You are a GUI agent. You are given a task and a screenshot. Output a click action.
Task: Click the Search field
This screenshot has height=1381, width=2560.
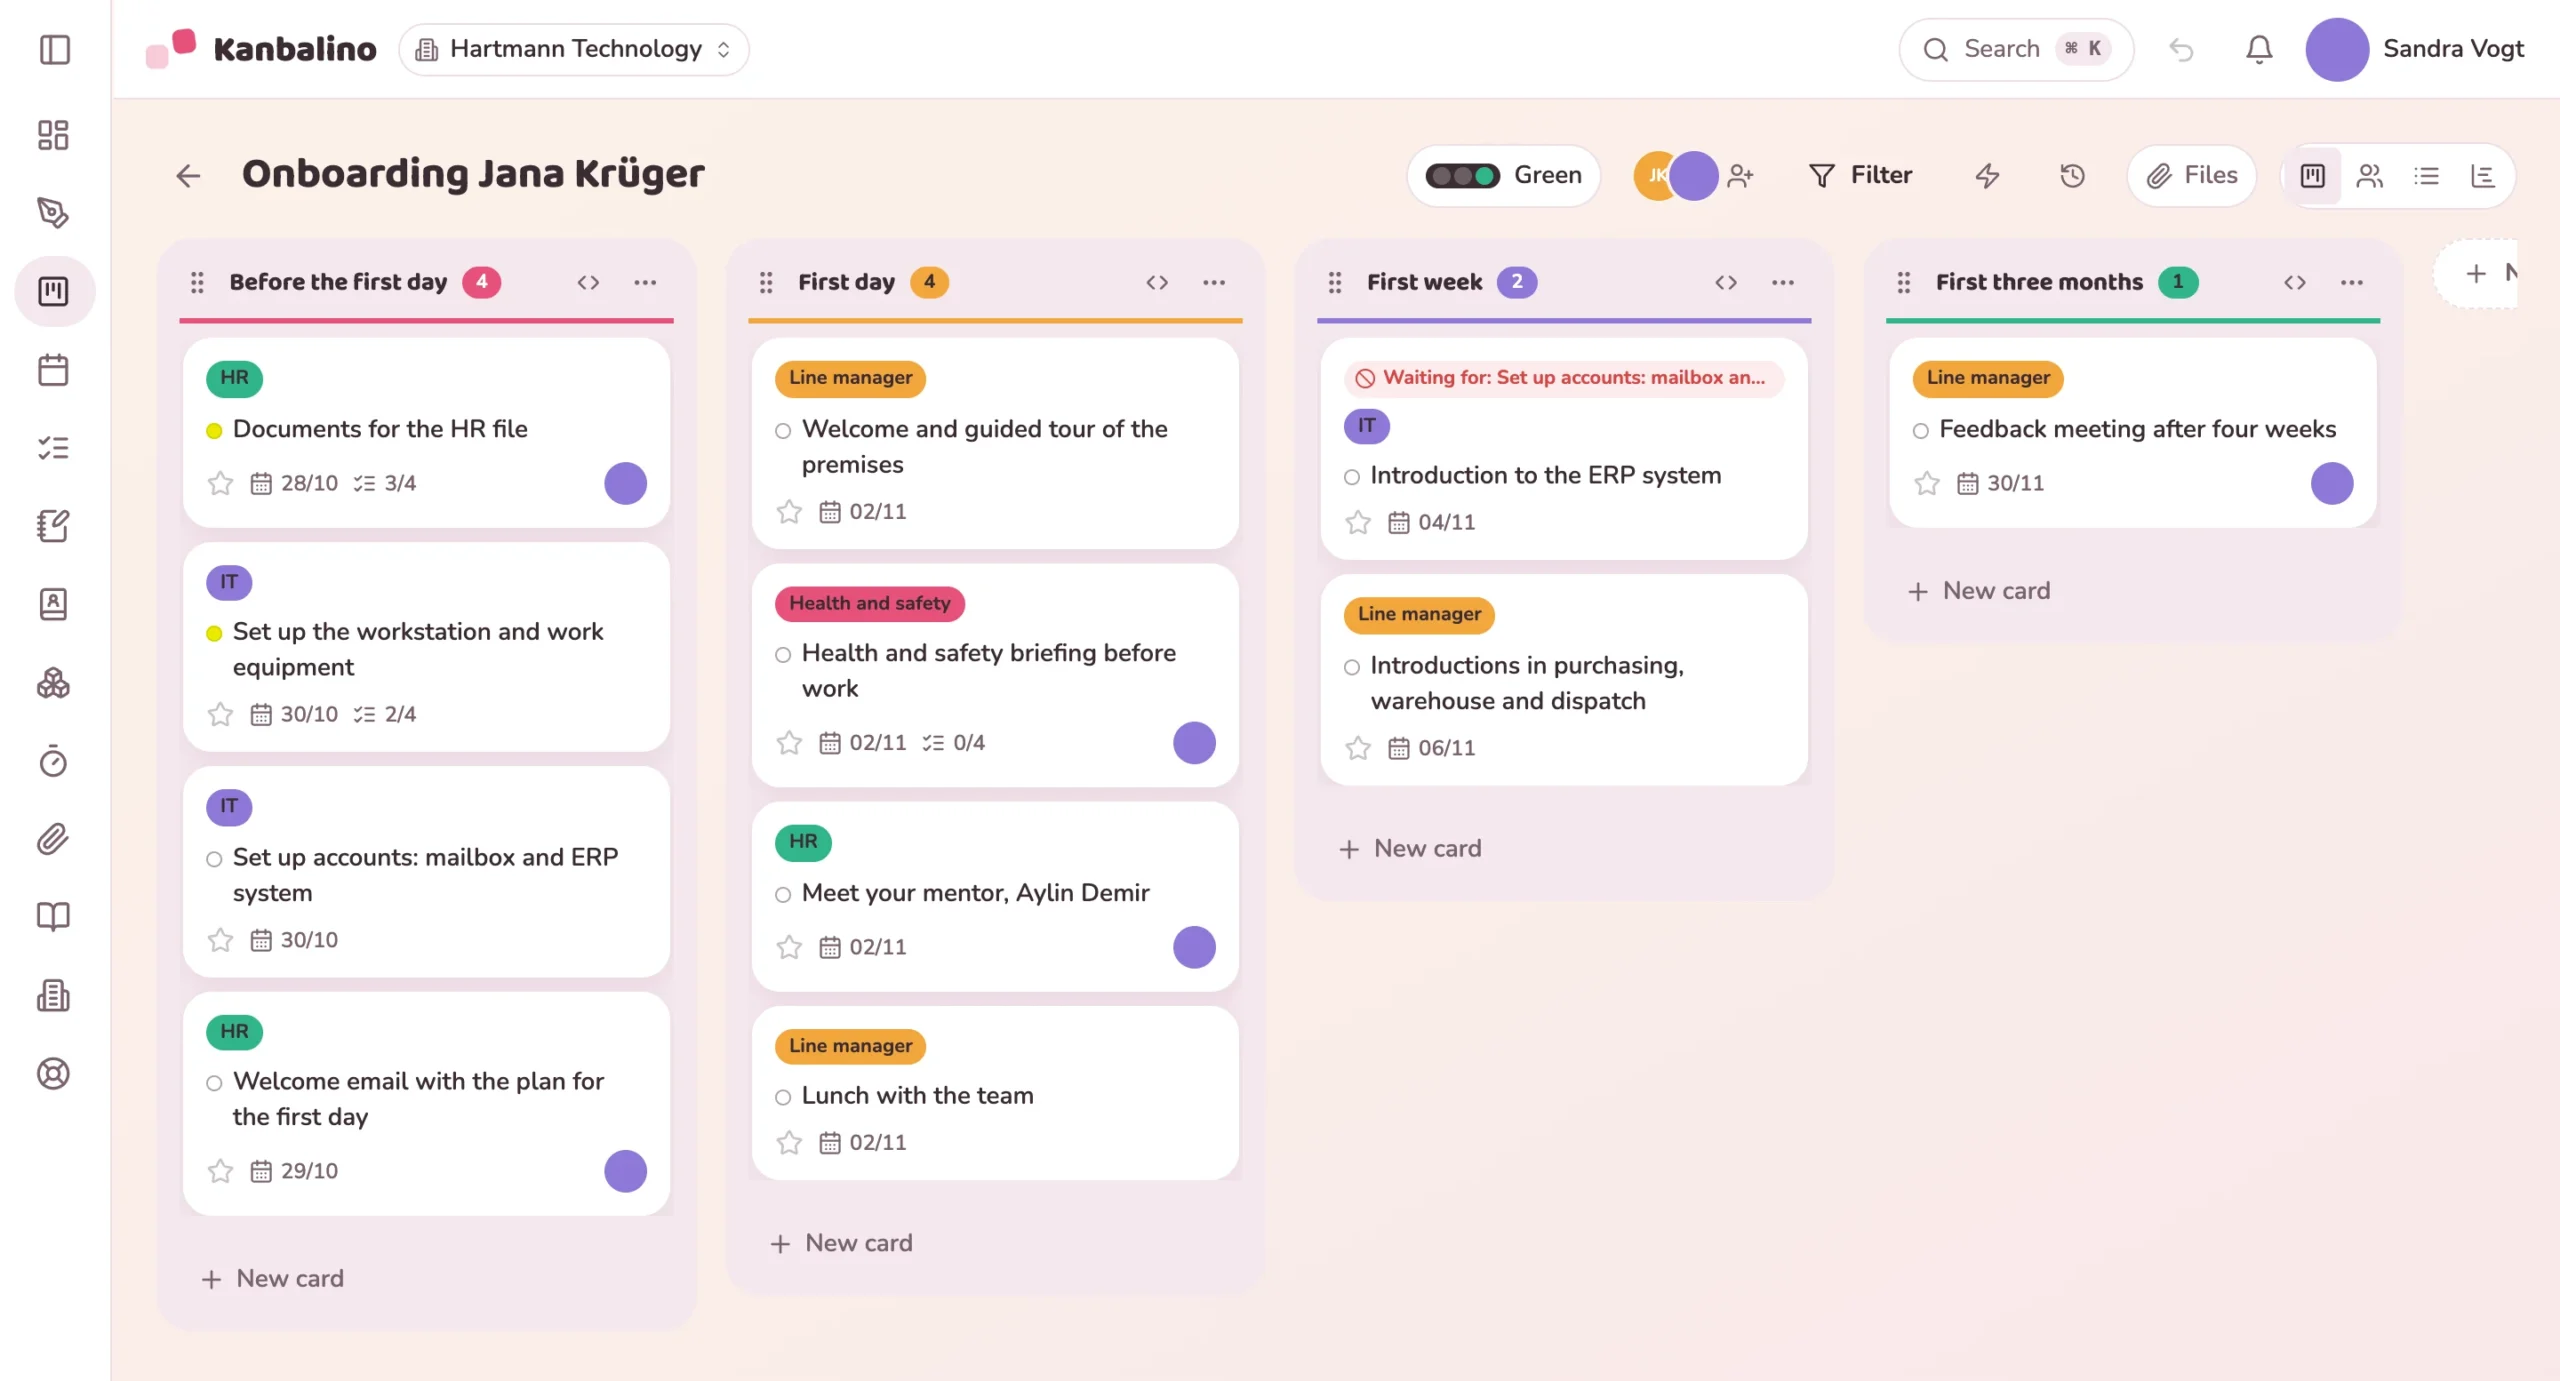tap(2016, 49)
